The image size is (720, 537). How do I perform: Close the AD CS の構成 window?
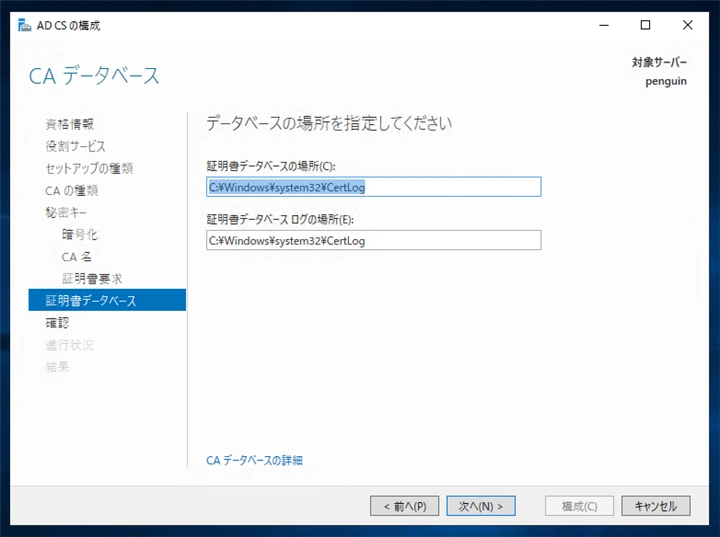tap(687, 25)
